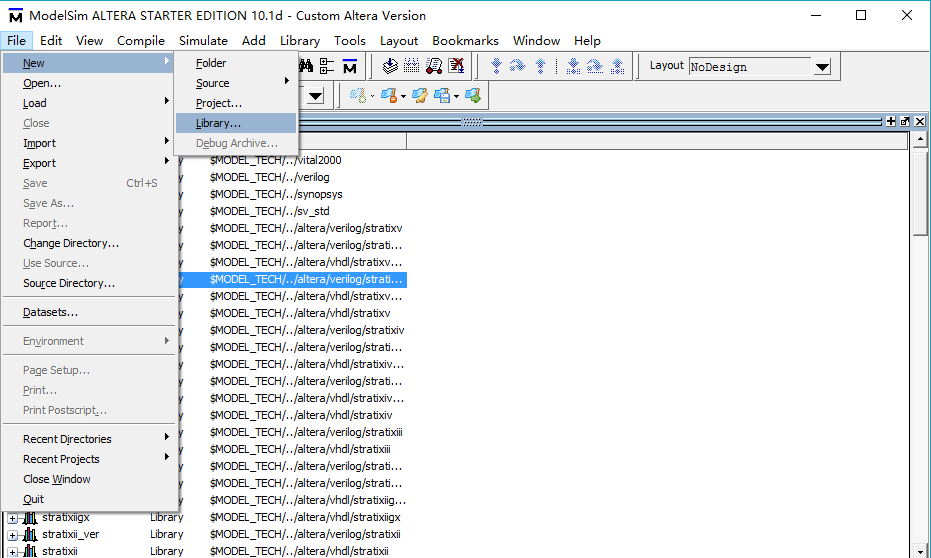Click step-out current instance up arrow icon
Image resolution: width=931 pixels, height=558 pixels.
618,66
